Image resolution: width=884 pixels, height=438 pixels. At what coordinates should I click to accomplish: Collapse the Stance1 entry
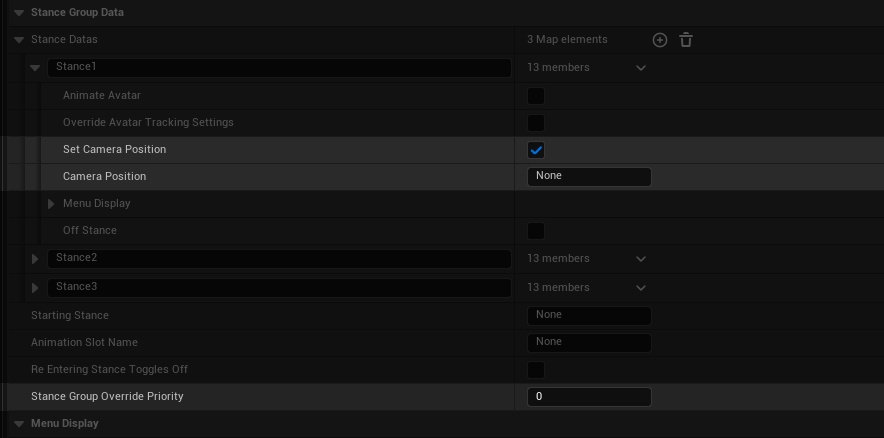36,68
